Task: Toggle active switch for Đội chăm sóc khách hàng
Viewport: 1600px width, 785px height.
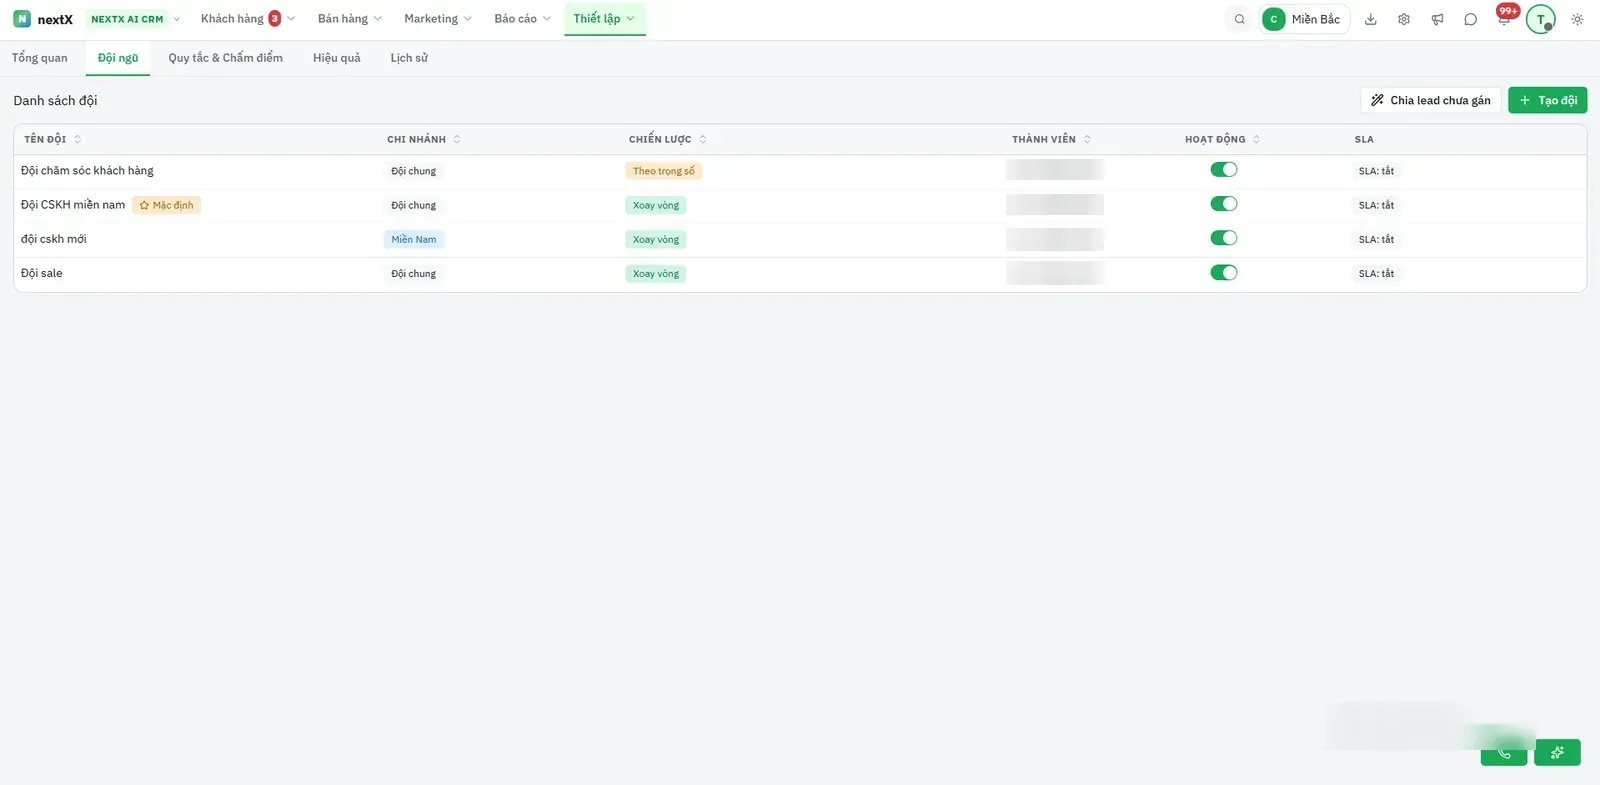Action: click(x=1224, y=170)
